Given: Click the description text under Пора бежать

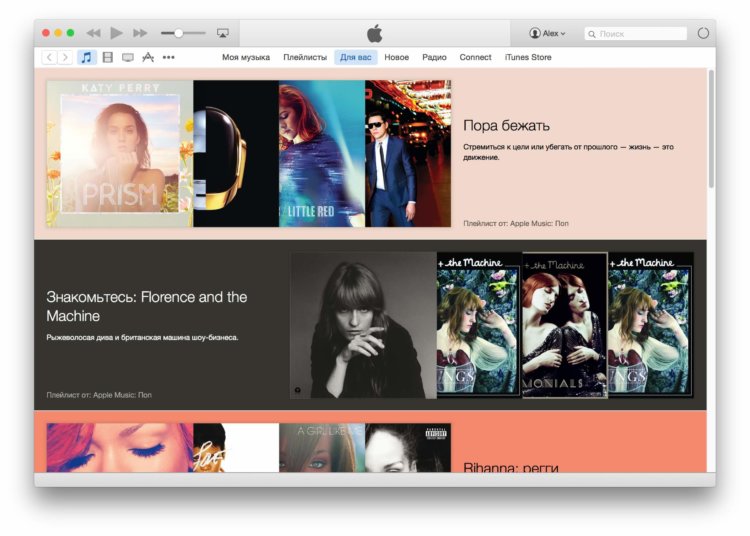Looking at the screenshot, I should click(x=568, y=152).
